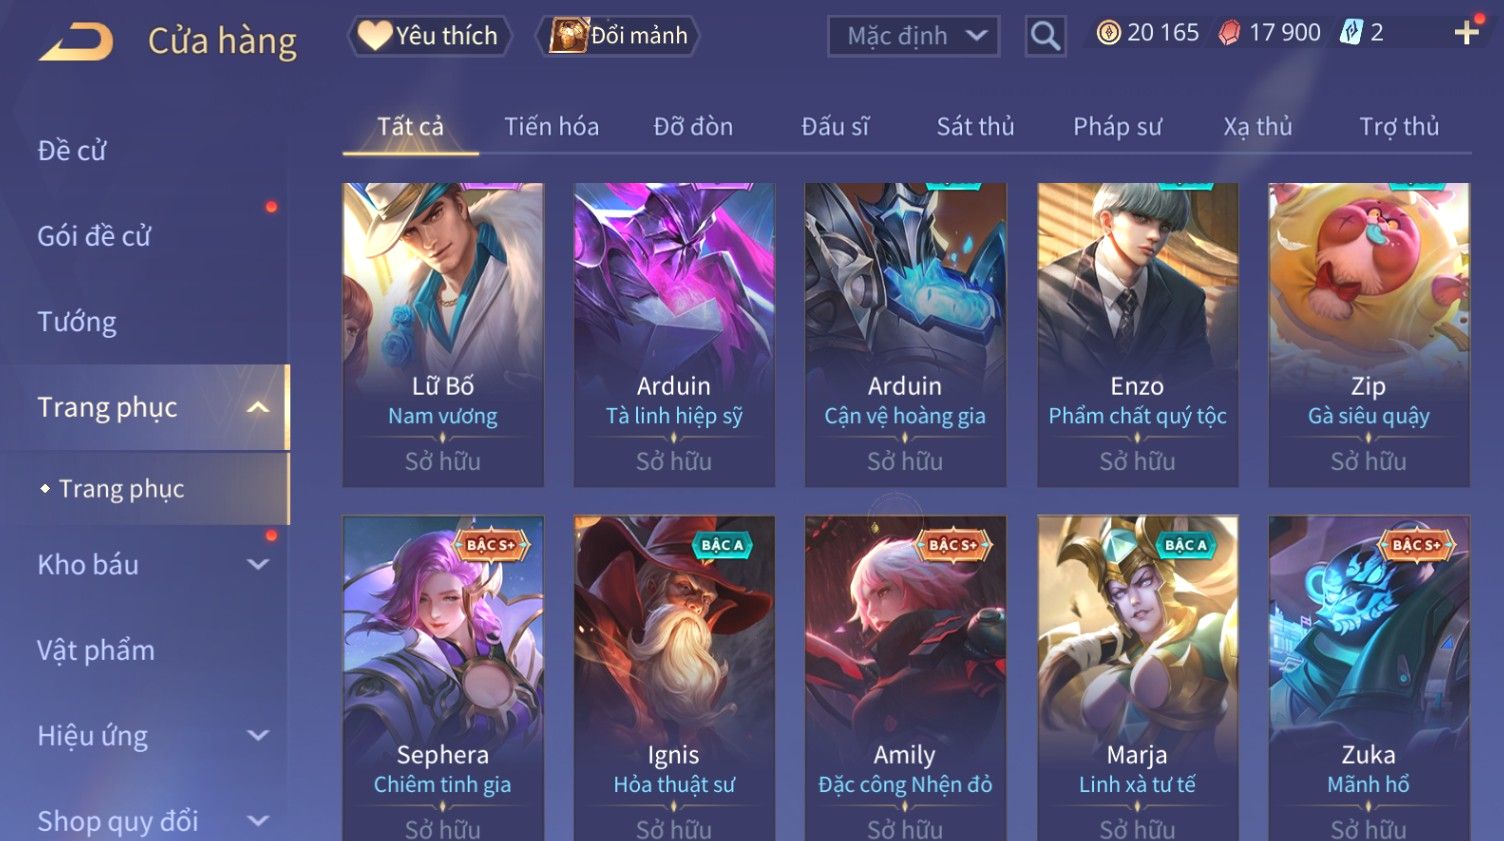The height and width of the screenshot is (841, 1504).
Task: Select the Sát thủ tab
Action: pyautogui.click(x=975, y=127)
